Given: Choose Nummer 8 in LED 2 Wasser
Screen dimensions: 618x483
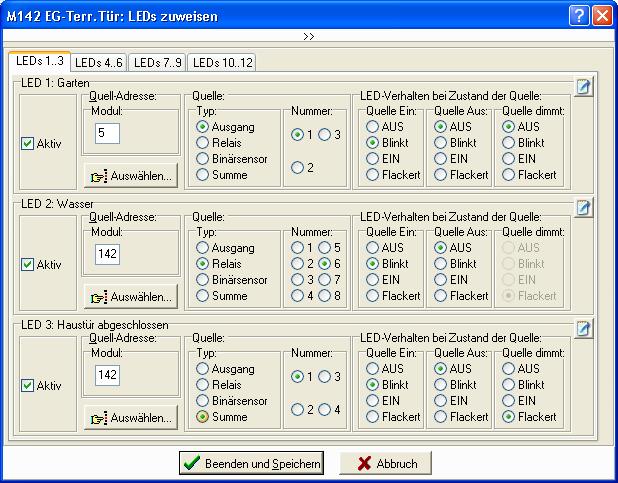Looking at the screenshot, I should [324, 296].
